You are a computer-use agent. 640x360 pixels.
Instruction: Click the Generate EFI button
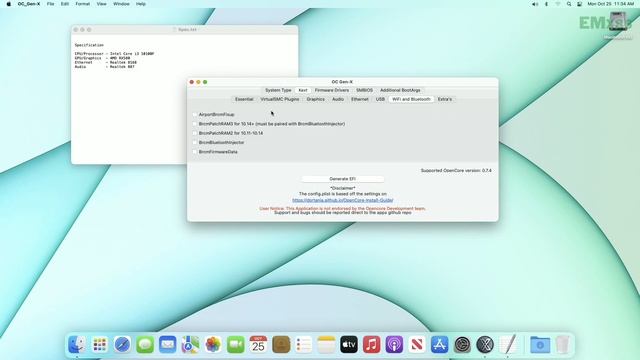[x=342, y=179]
